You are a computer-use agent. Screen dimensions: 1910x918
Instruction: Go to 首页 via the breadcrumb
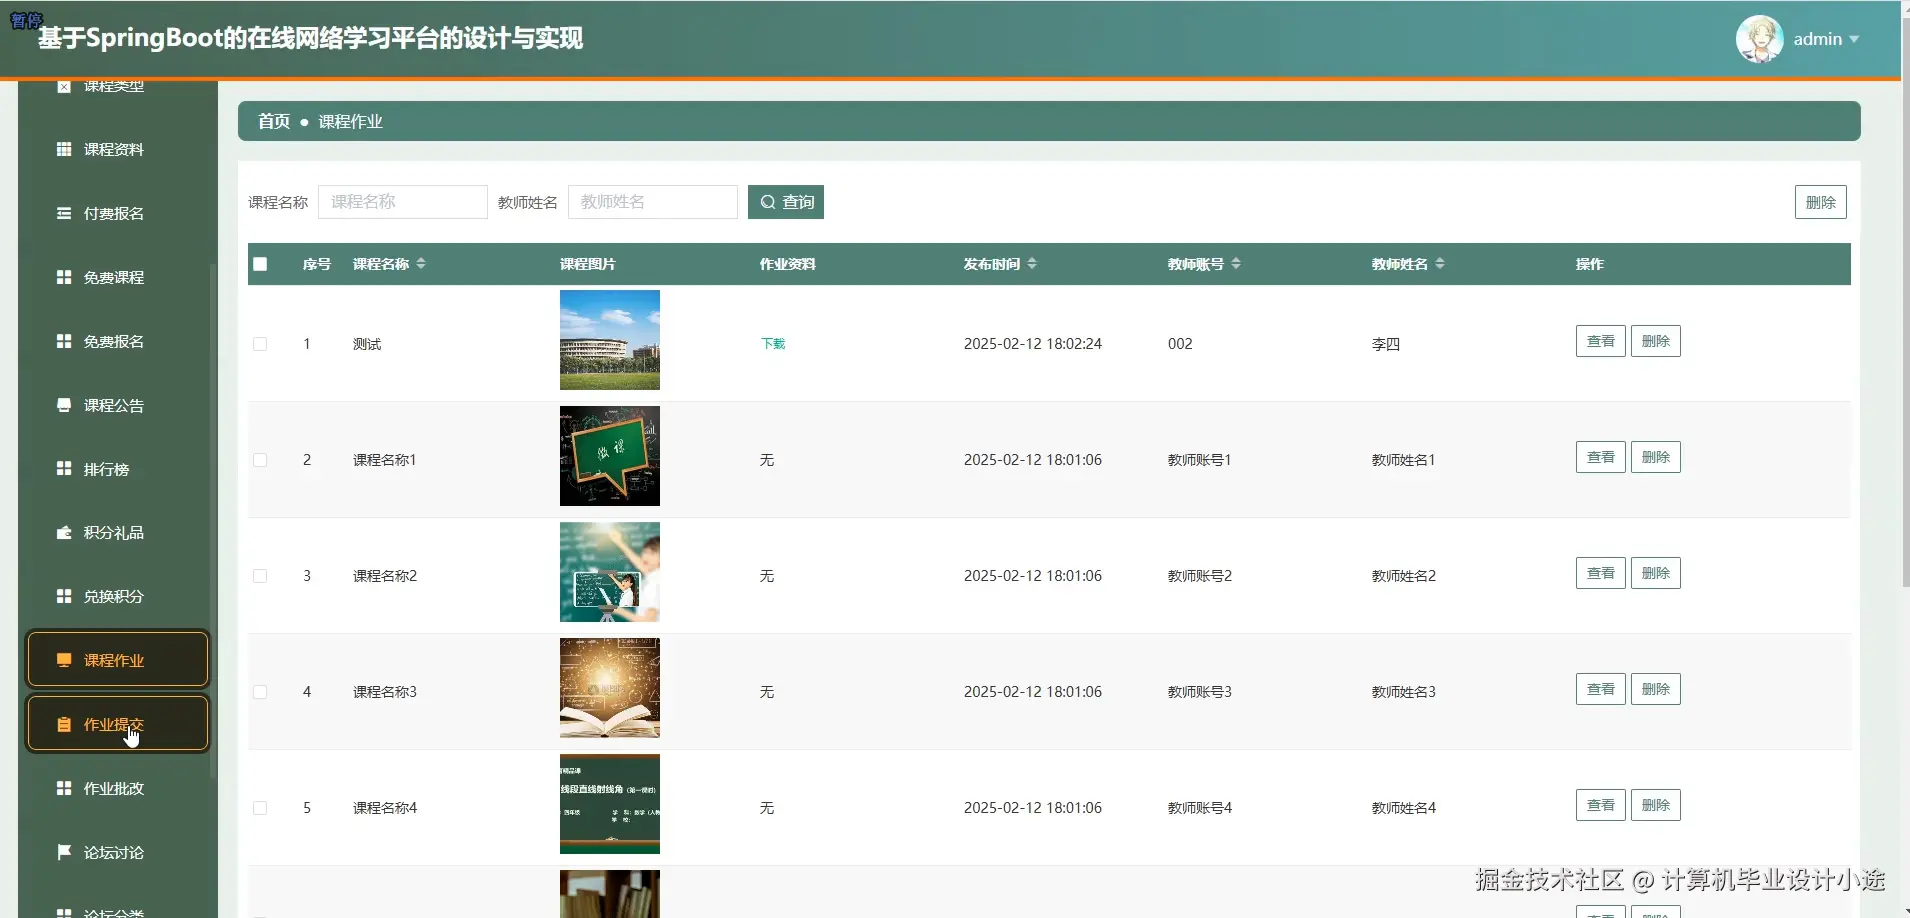pos(274,121)
